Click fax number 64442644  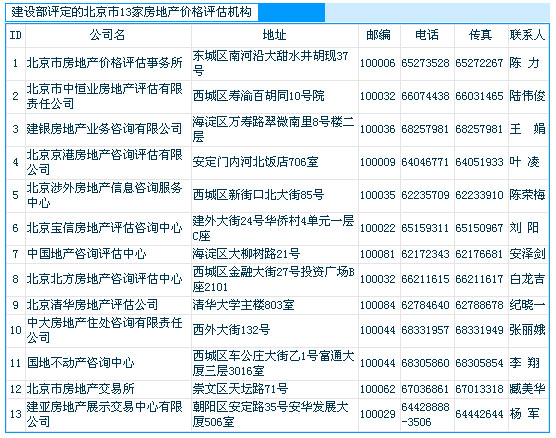(479, 414)
